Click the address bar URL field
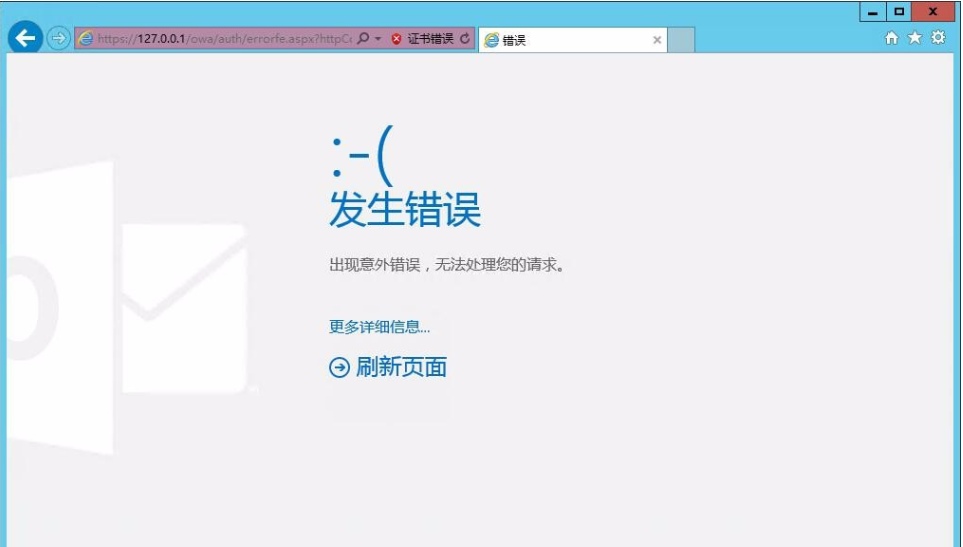The image size is (963, 547). [224, 39]
